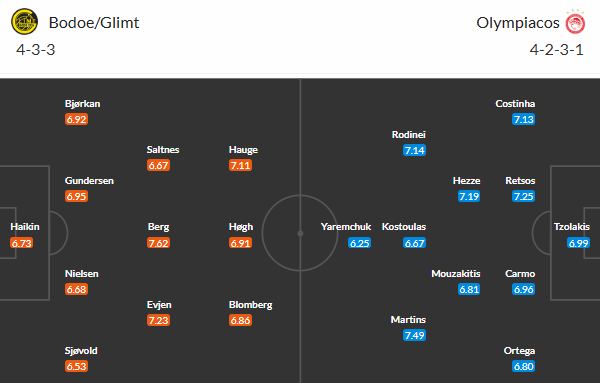
Task: Click Rodinei's 7.14 rating badge
Action: coord(414,150)
